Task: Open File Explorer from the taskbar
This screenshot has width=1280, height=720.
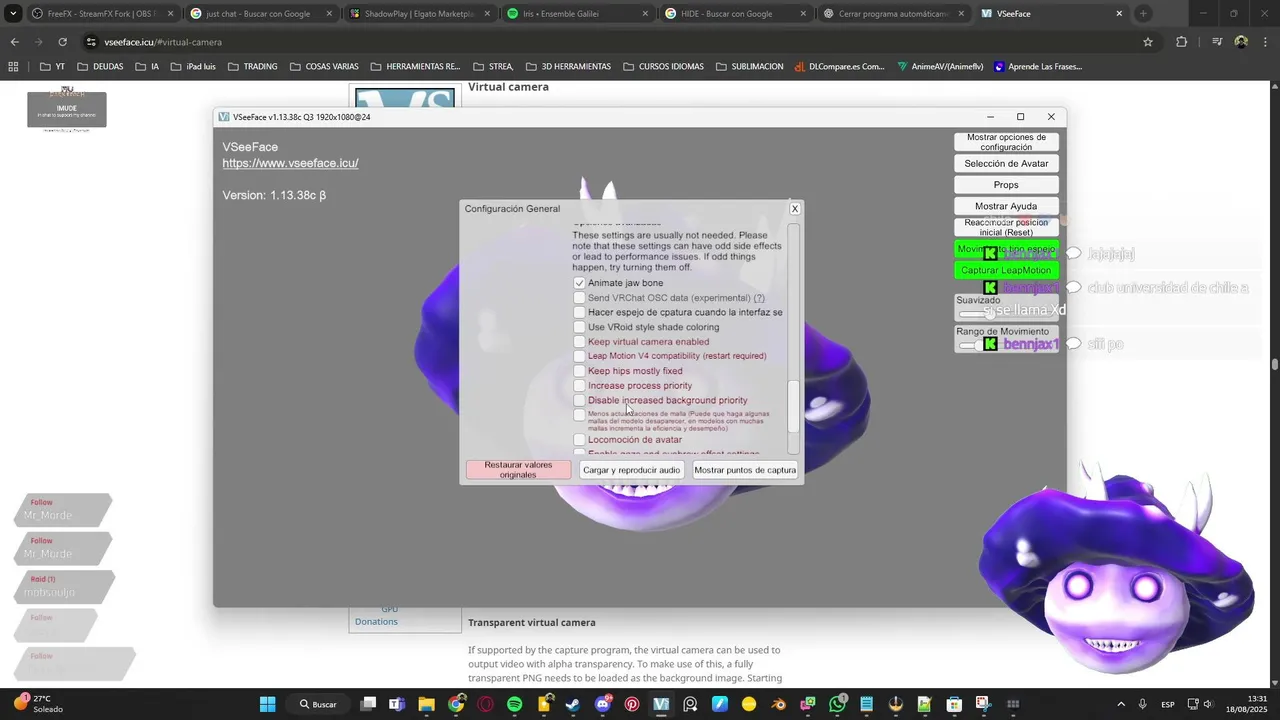Action: (x=426, y=704)
